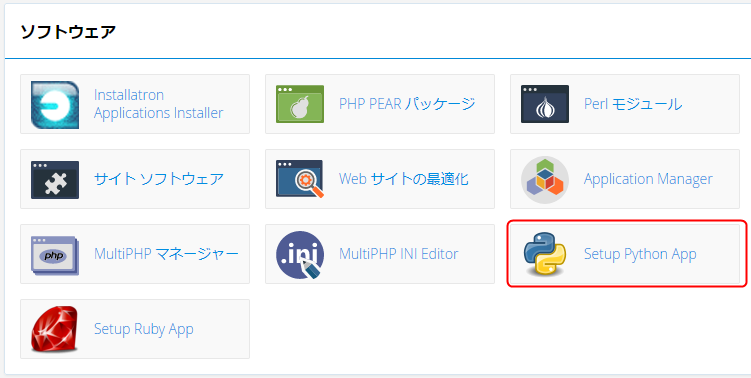This screenshot has width=751, height=378.
Task: Click the Application Manager cubes icon
Action: tap(545, 180)
